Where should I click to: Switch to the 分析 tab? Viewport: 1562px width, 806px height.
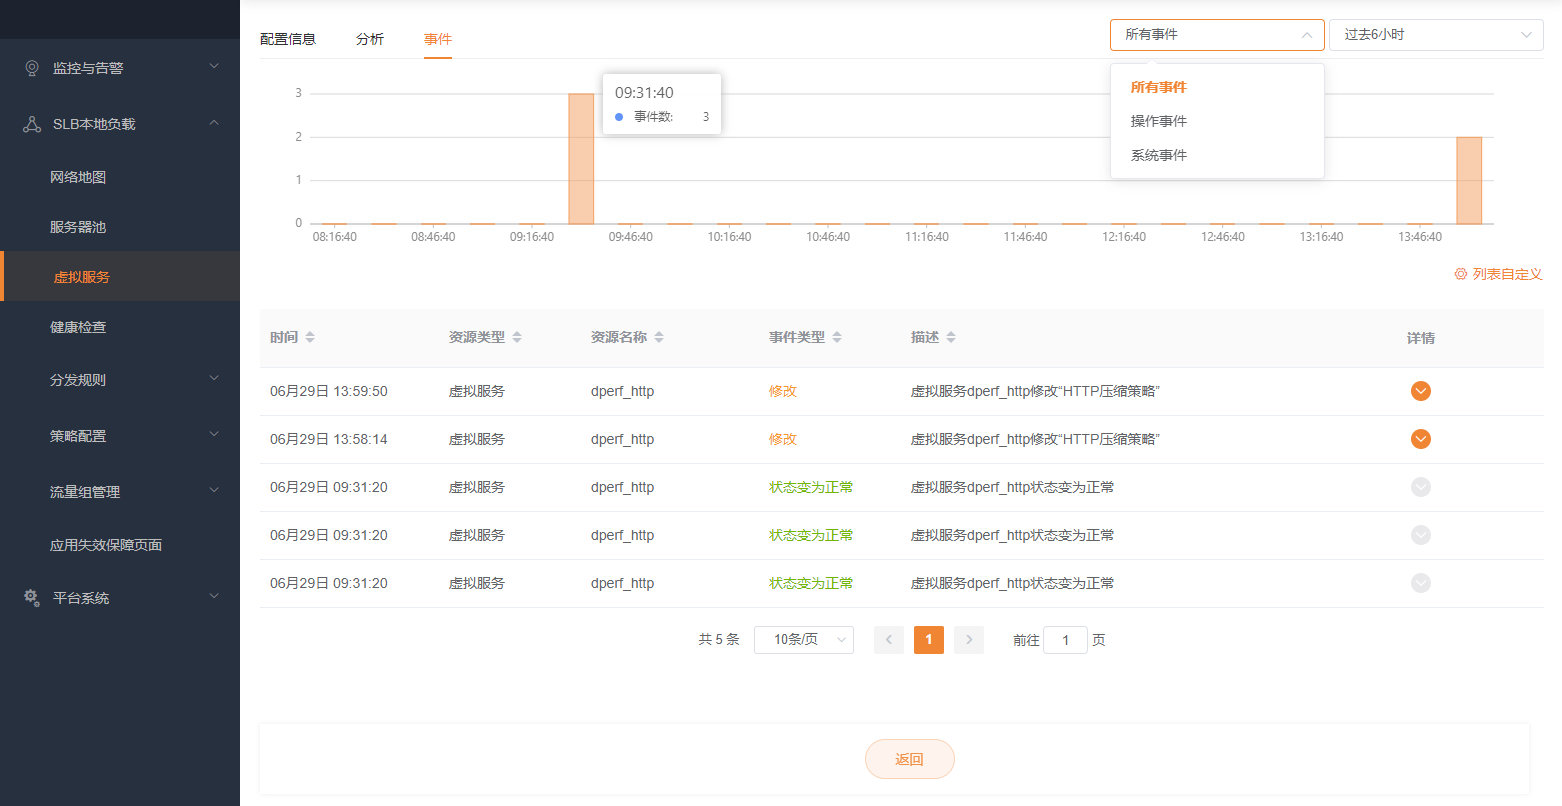(370, 39)
